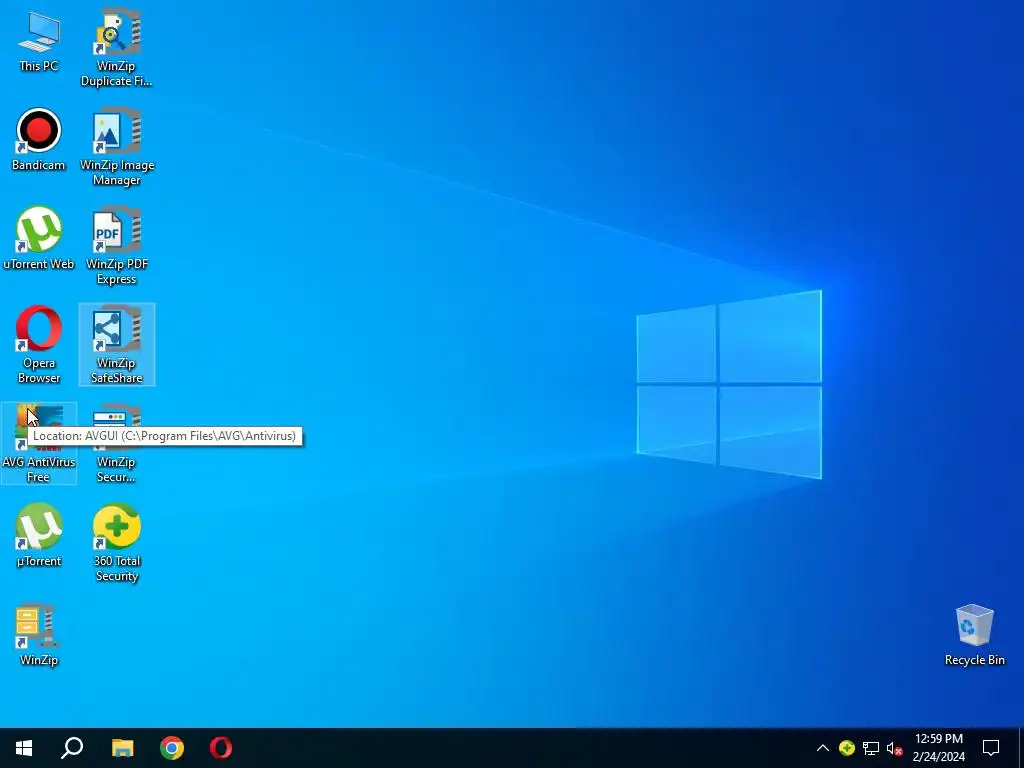Expand hidden system tray icons
The width and height of the screenshot is (1024, 768).
(x=823, y=748)
